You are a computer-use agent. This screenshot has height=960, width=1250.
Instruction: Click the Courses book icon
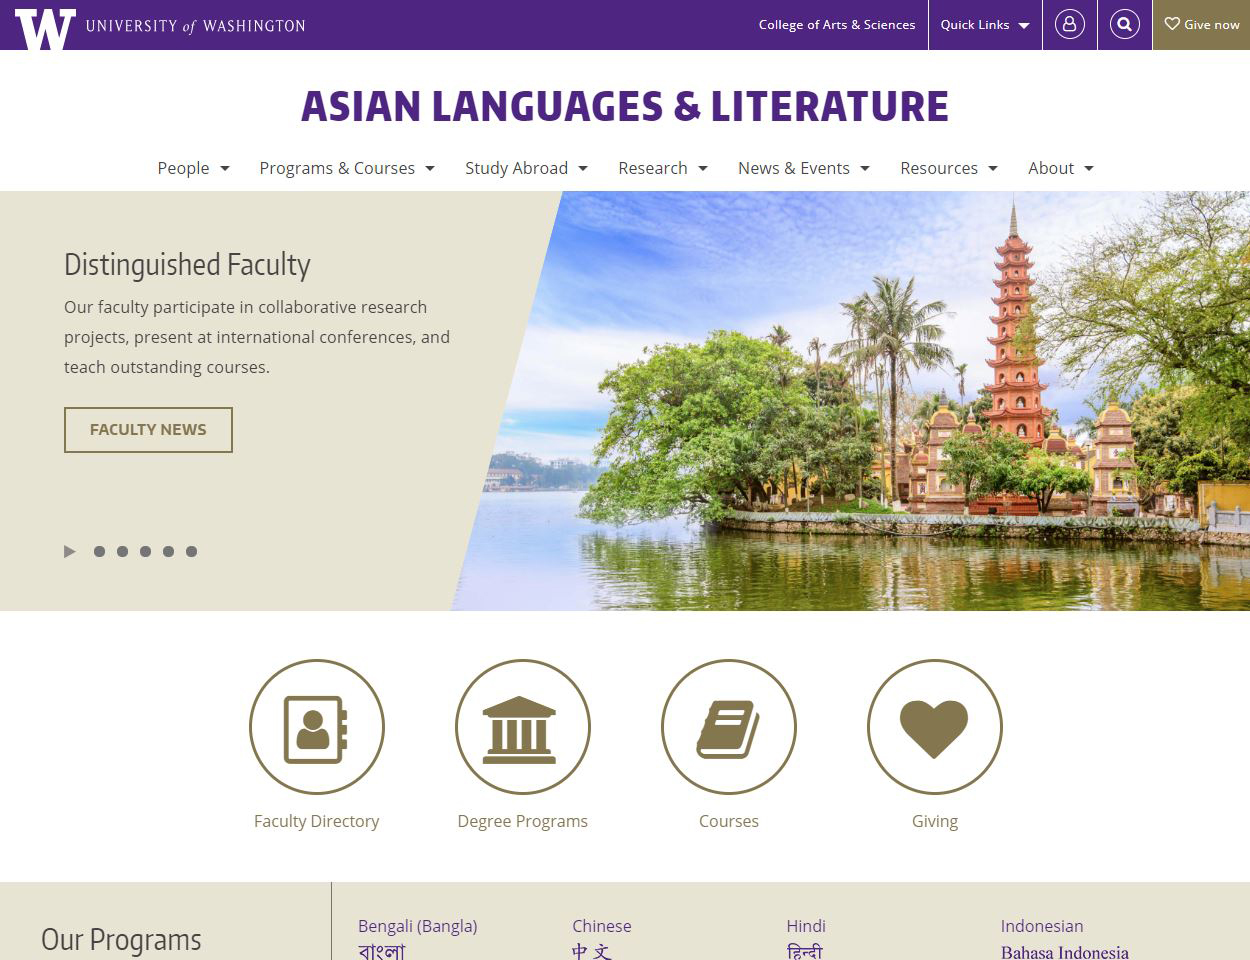[x=728, y=727]
